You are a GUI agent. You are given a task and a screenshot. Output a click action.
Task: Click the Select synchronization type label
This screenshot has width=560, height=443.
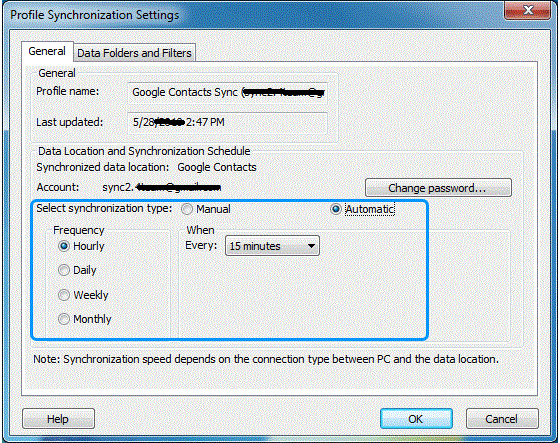click(104, 208)
